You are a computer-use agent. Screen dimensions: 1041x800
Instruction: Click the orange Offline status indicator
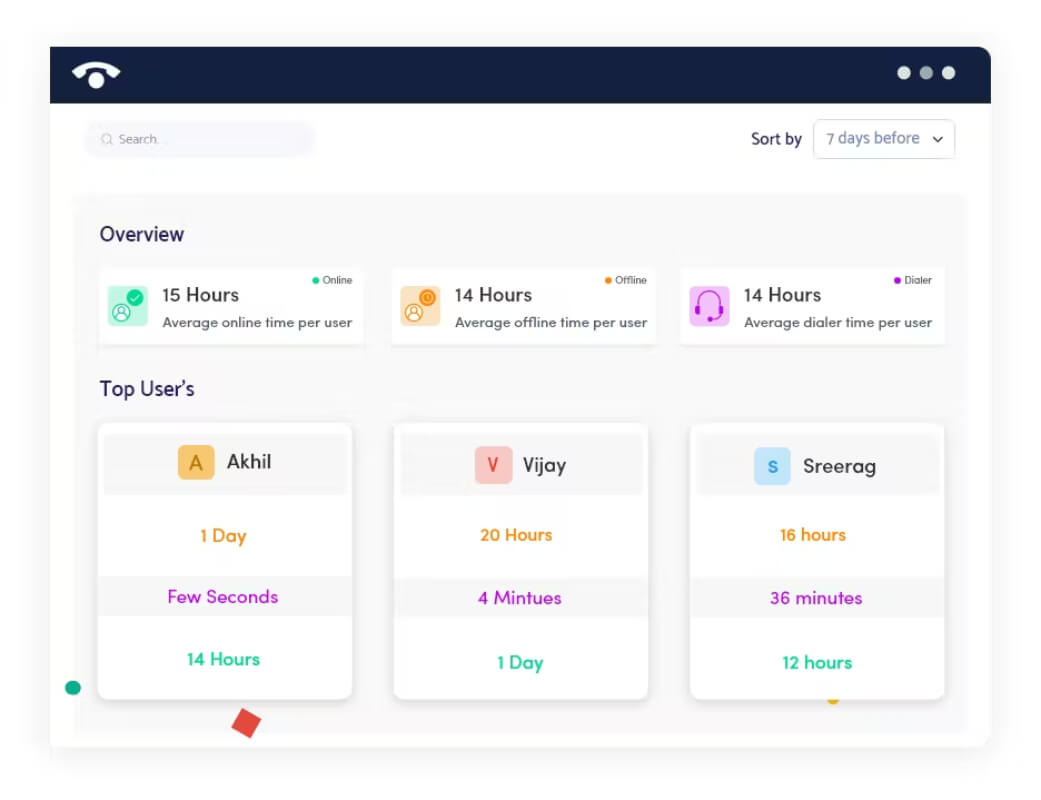625,280
